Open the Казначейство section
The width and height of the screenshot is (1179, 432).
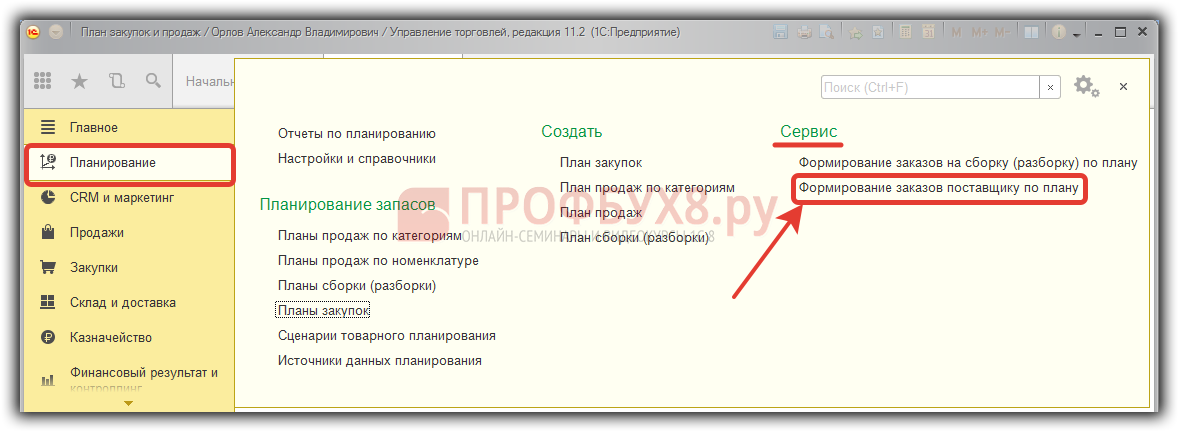coord(110,338)
